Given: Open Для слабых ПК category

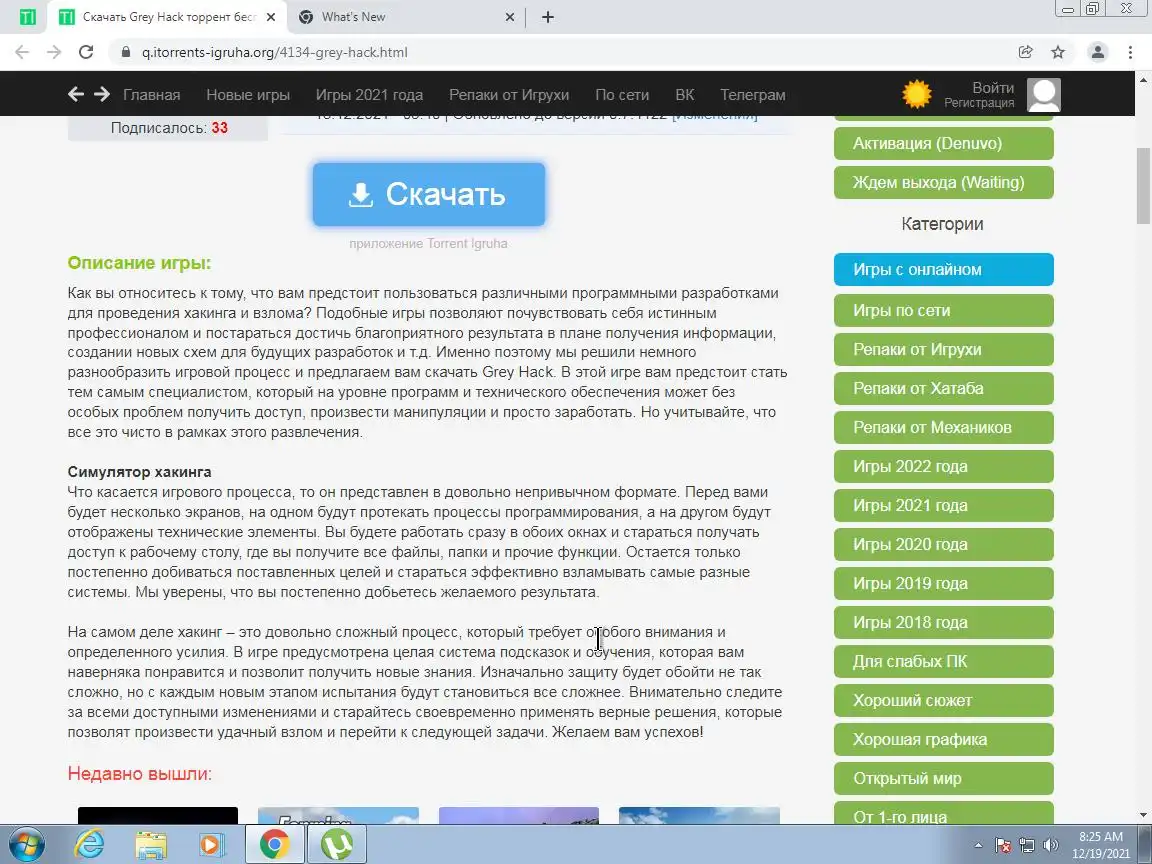Looking at the screenshot, I should pos(943,660).
